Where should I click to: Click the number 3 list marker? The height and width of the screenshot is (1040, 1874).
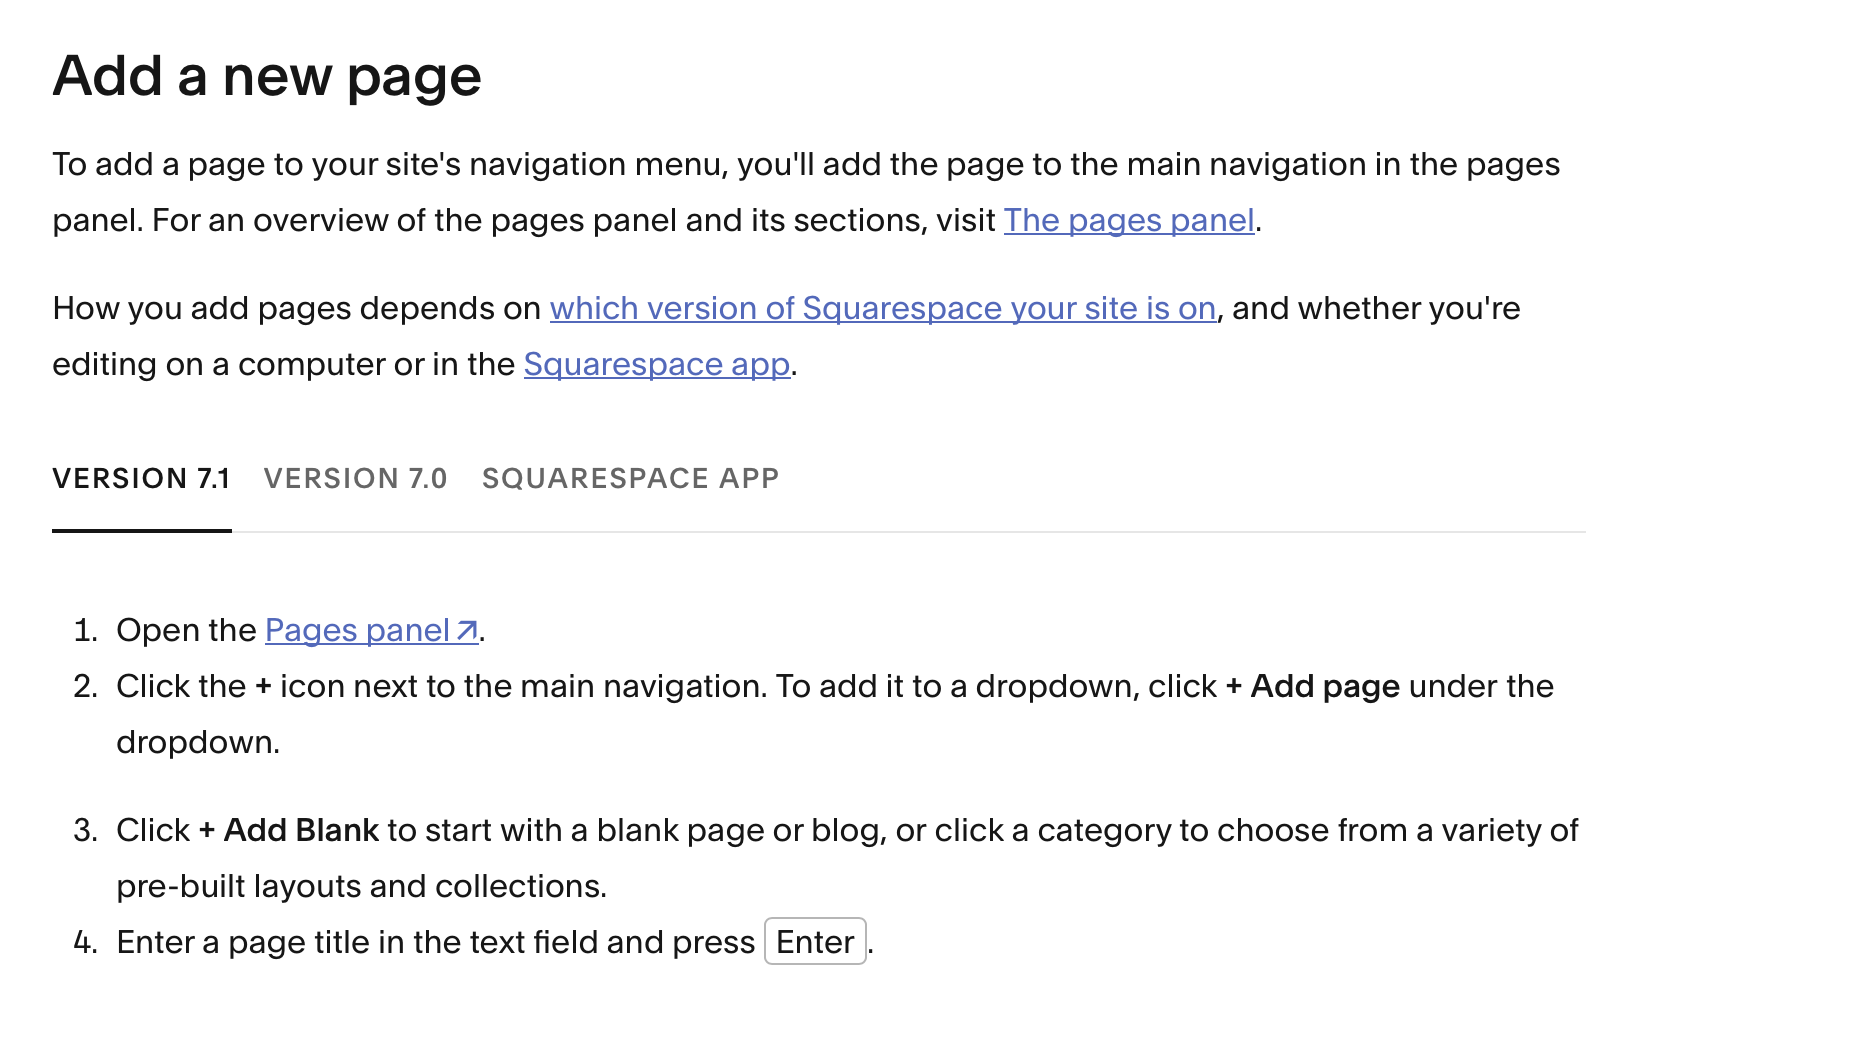tap(86, 830)
